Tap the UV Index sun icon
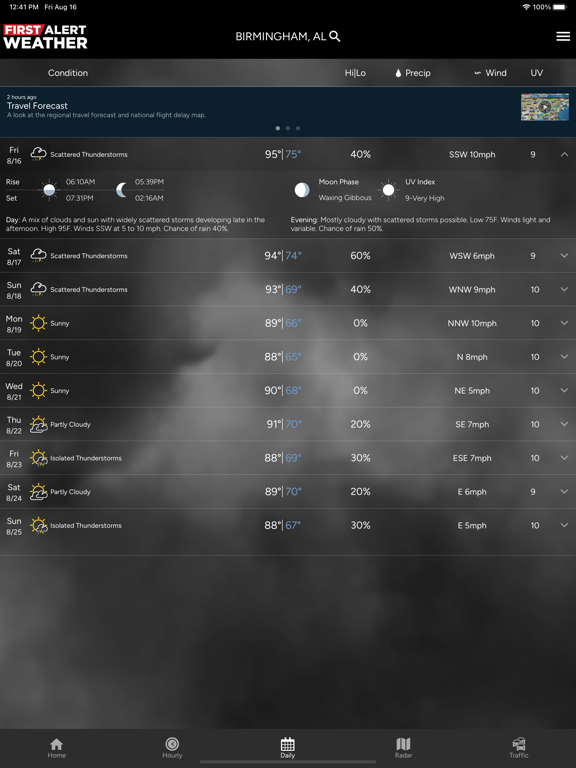Screen dimensions: 576x768 coord(388,190)
